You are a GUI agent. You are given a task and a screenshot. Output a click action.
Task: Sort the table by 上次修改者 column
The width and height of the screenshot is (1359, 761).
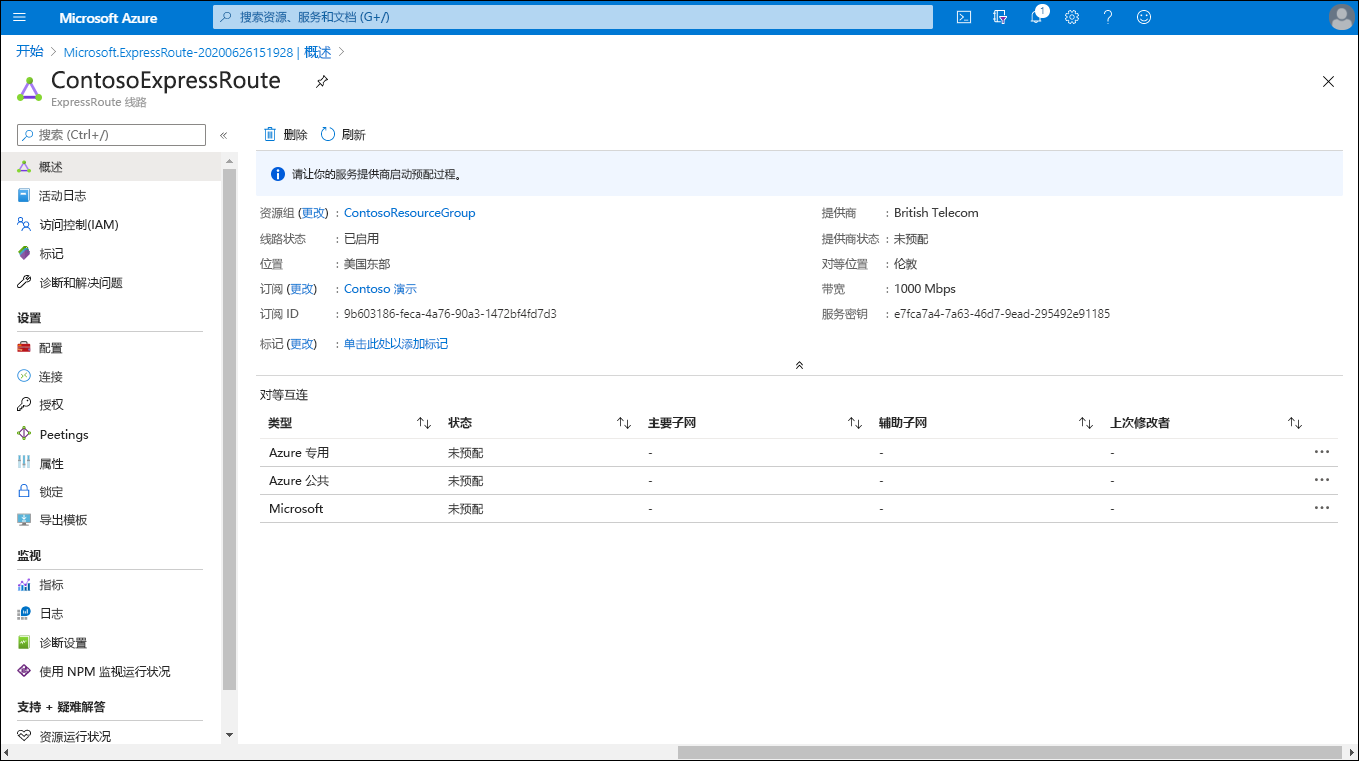1295,423
